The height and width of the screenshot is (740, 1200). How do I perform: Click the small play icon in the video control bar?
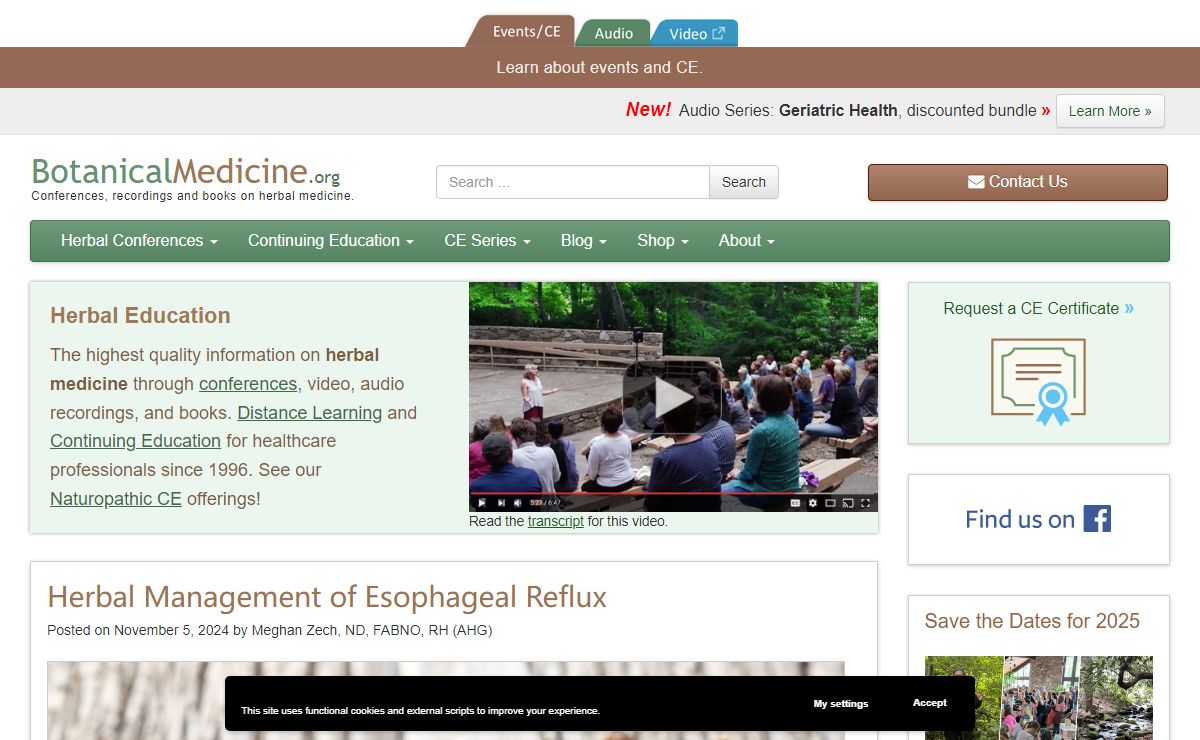tap(481, 503)
